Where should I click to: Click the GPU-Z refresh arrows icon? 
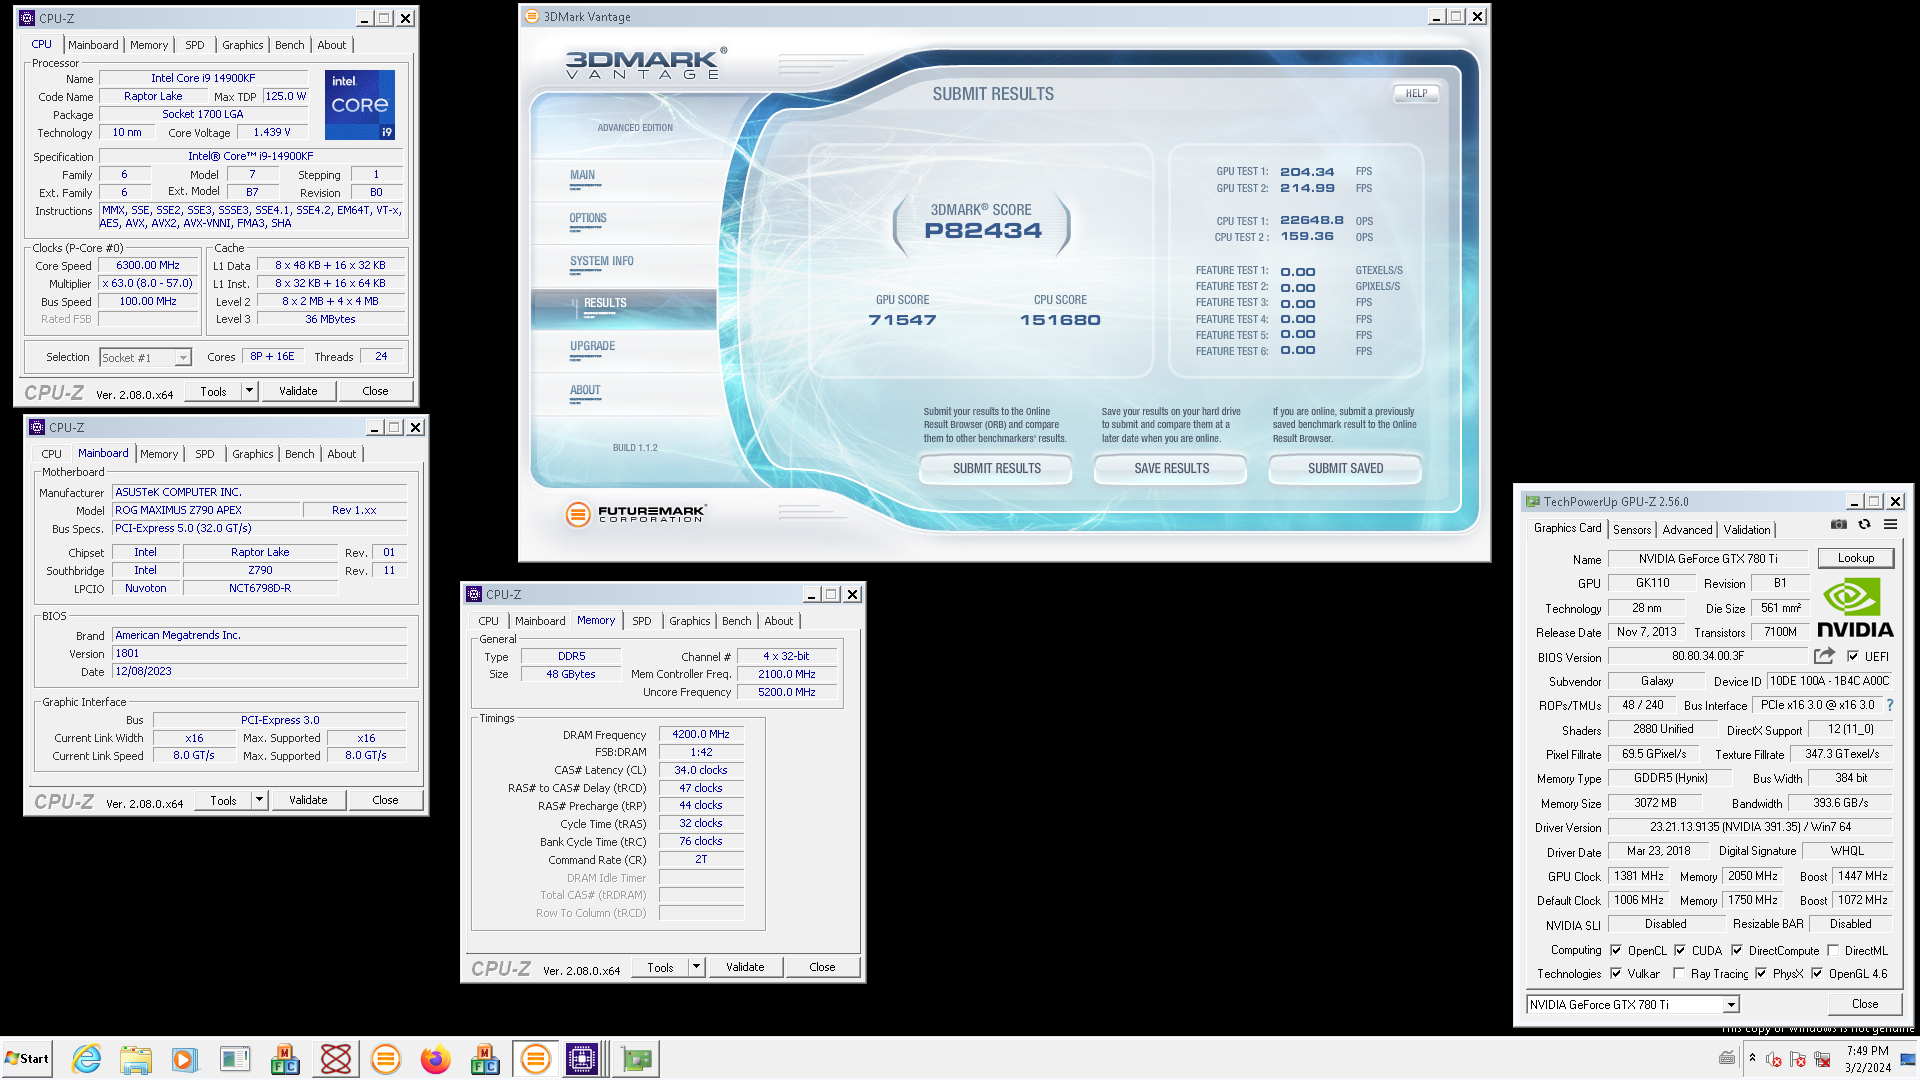coord(1864,524)
